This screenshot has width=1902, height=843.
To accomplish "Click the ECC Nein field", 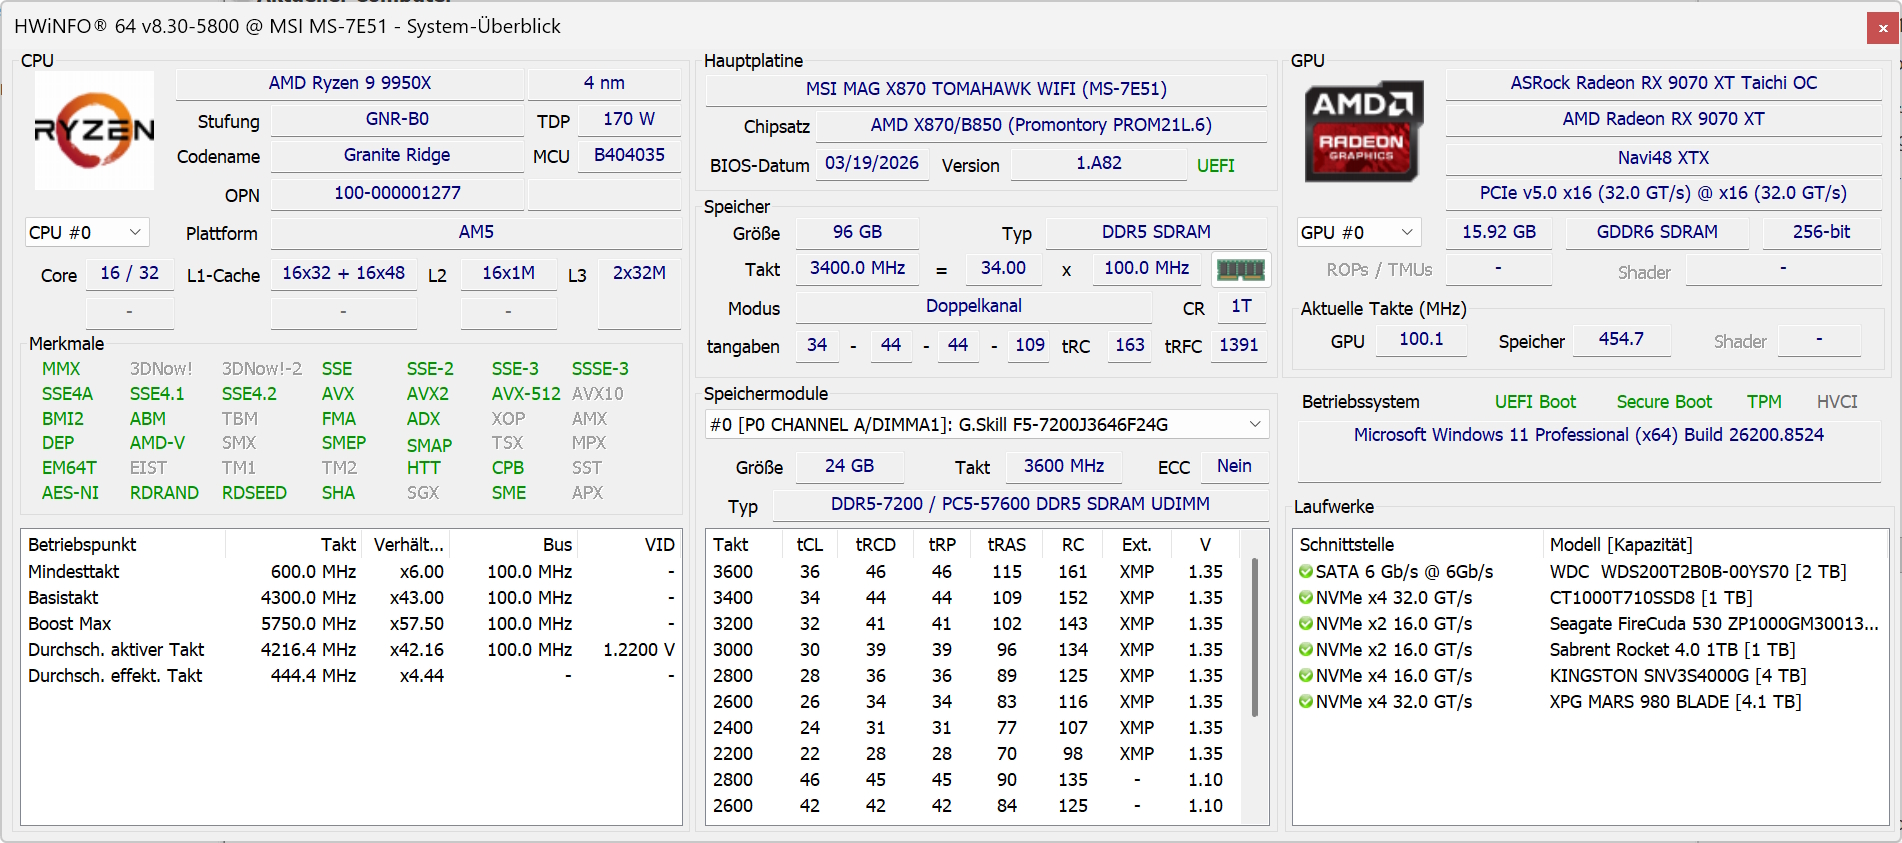I will 1234,466.
